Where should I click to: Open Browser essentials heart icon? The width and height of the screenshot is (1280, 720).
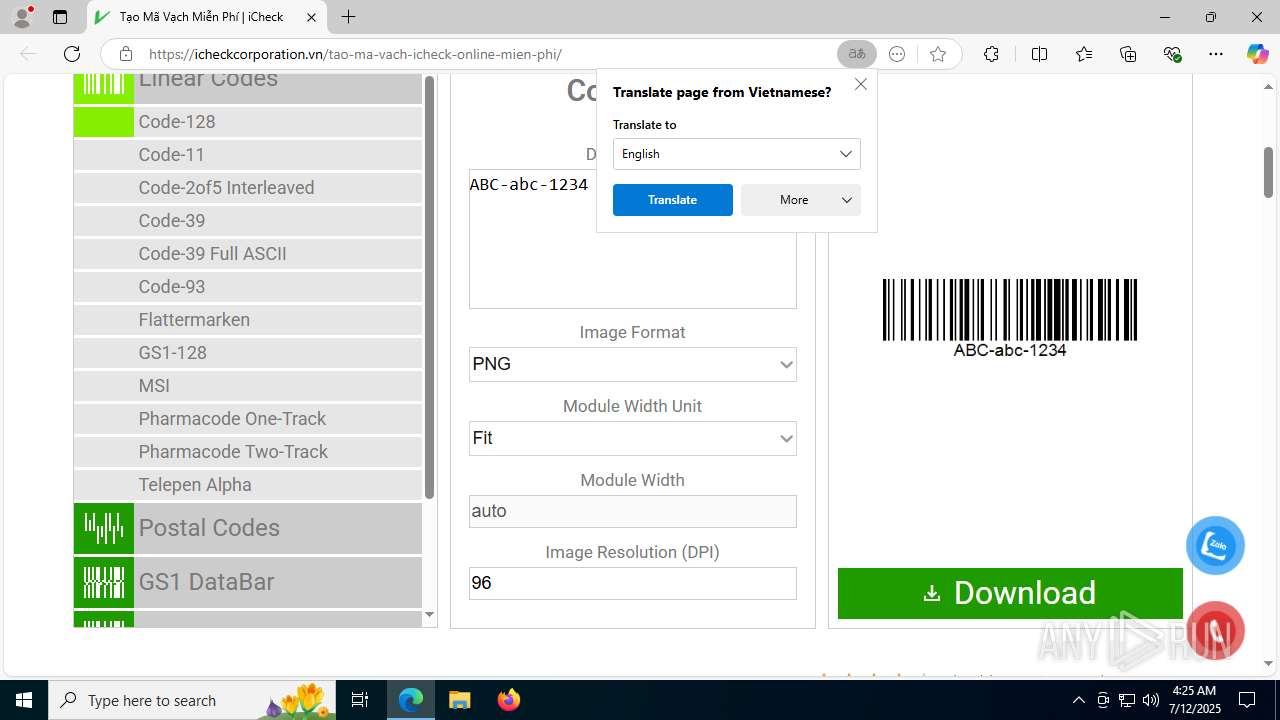[x=1173, y=54]
